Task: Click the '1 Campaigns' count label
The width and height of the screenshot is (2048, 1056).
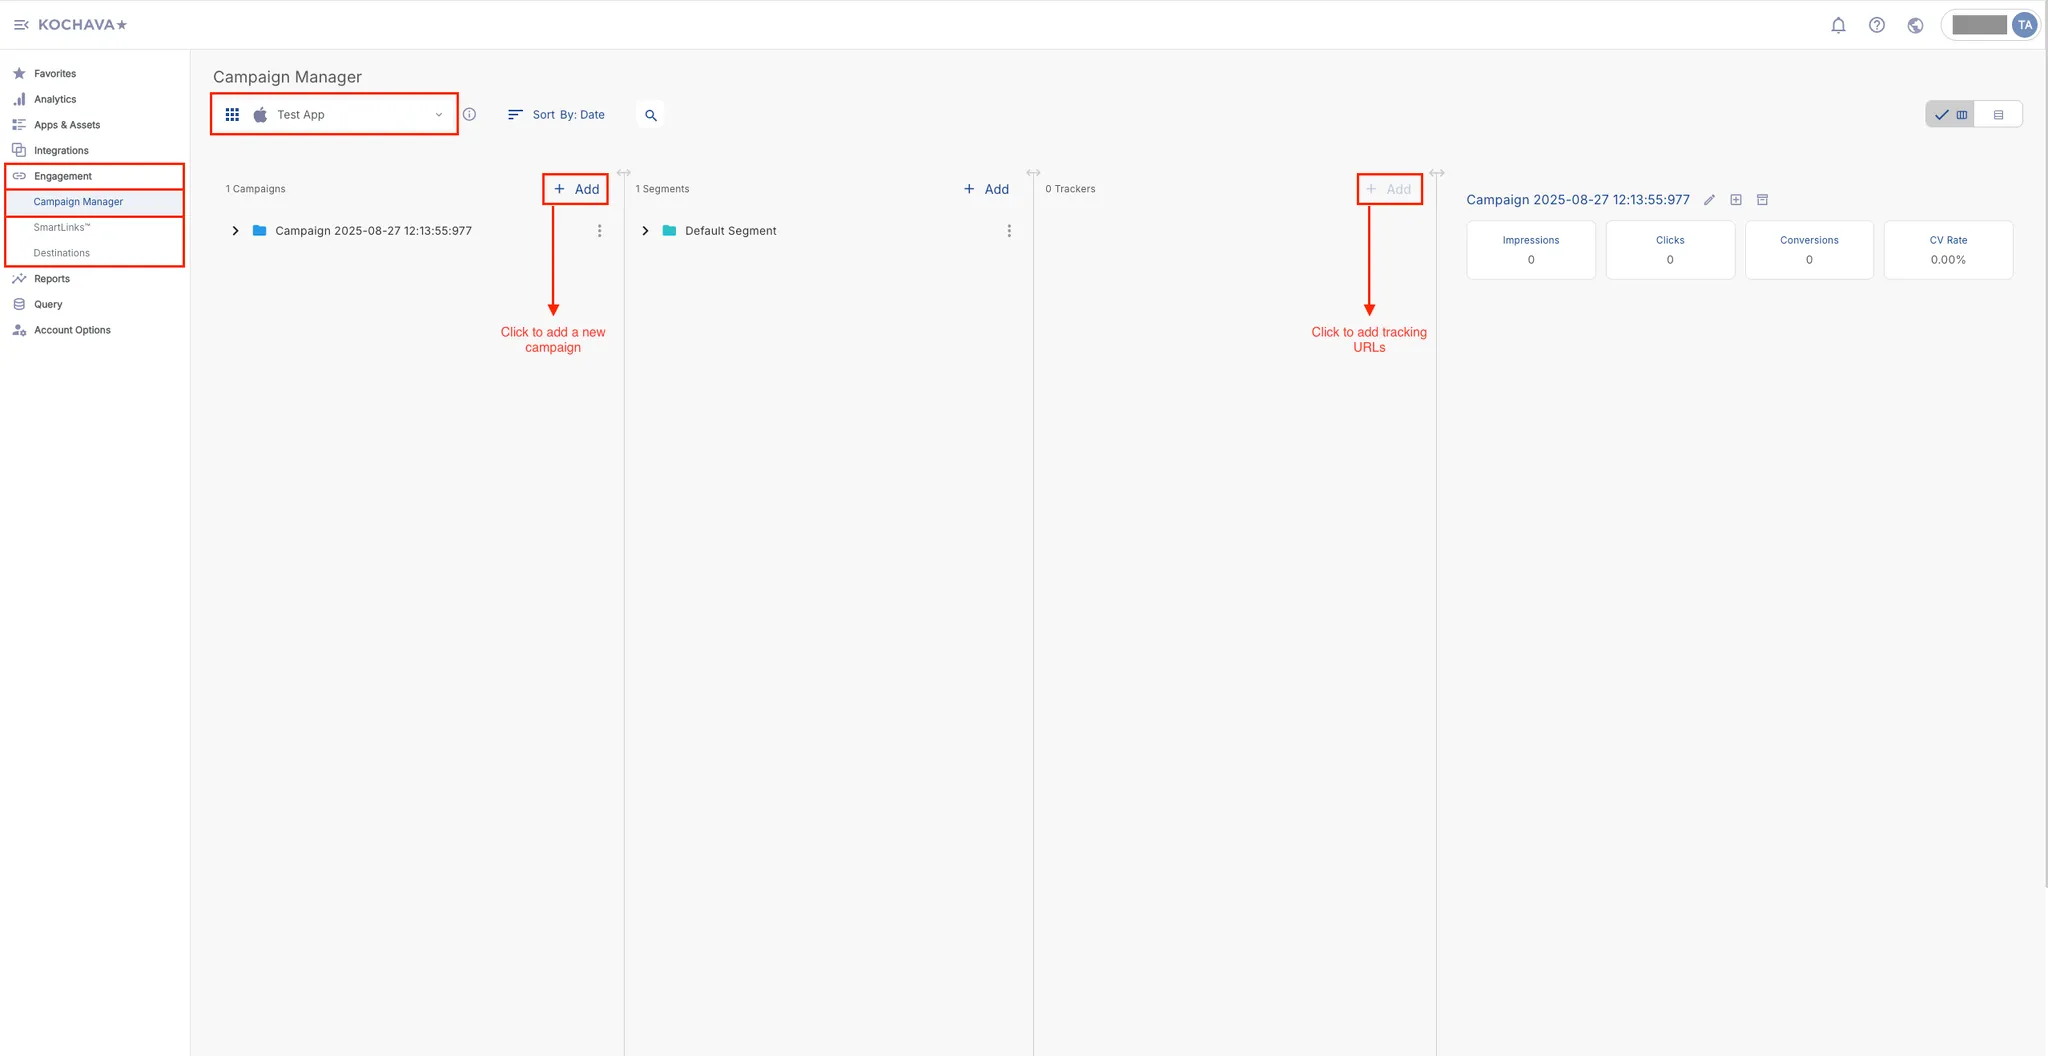Action: click(x=255, y=189)
